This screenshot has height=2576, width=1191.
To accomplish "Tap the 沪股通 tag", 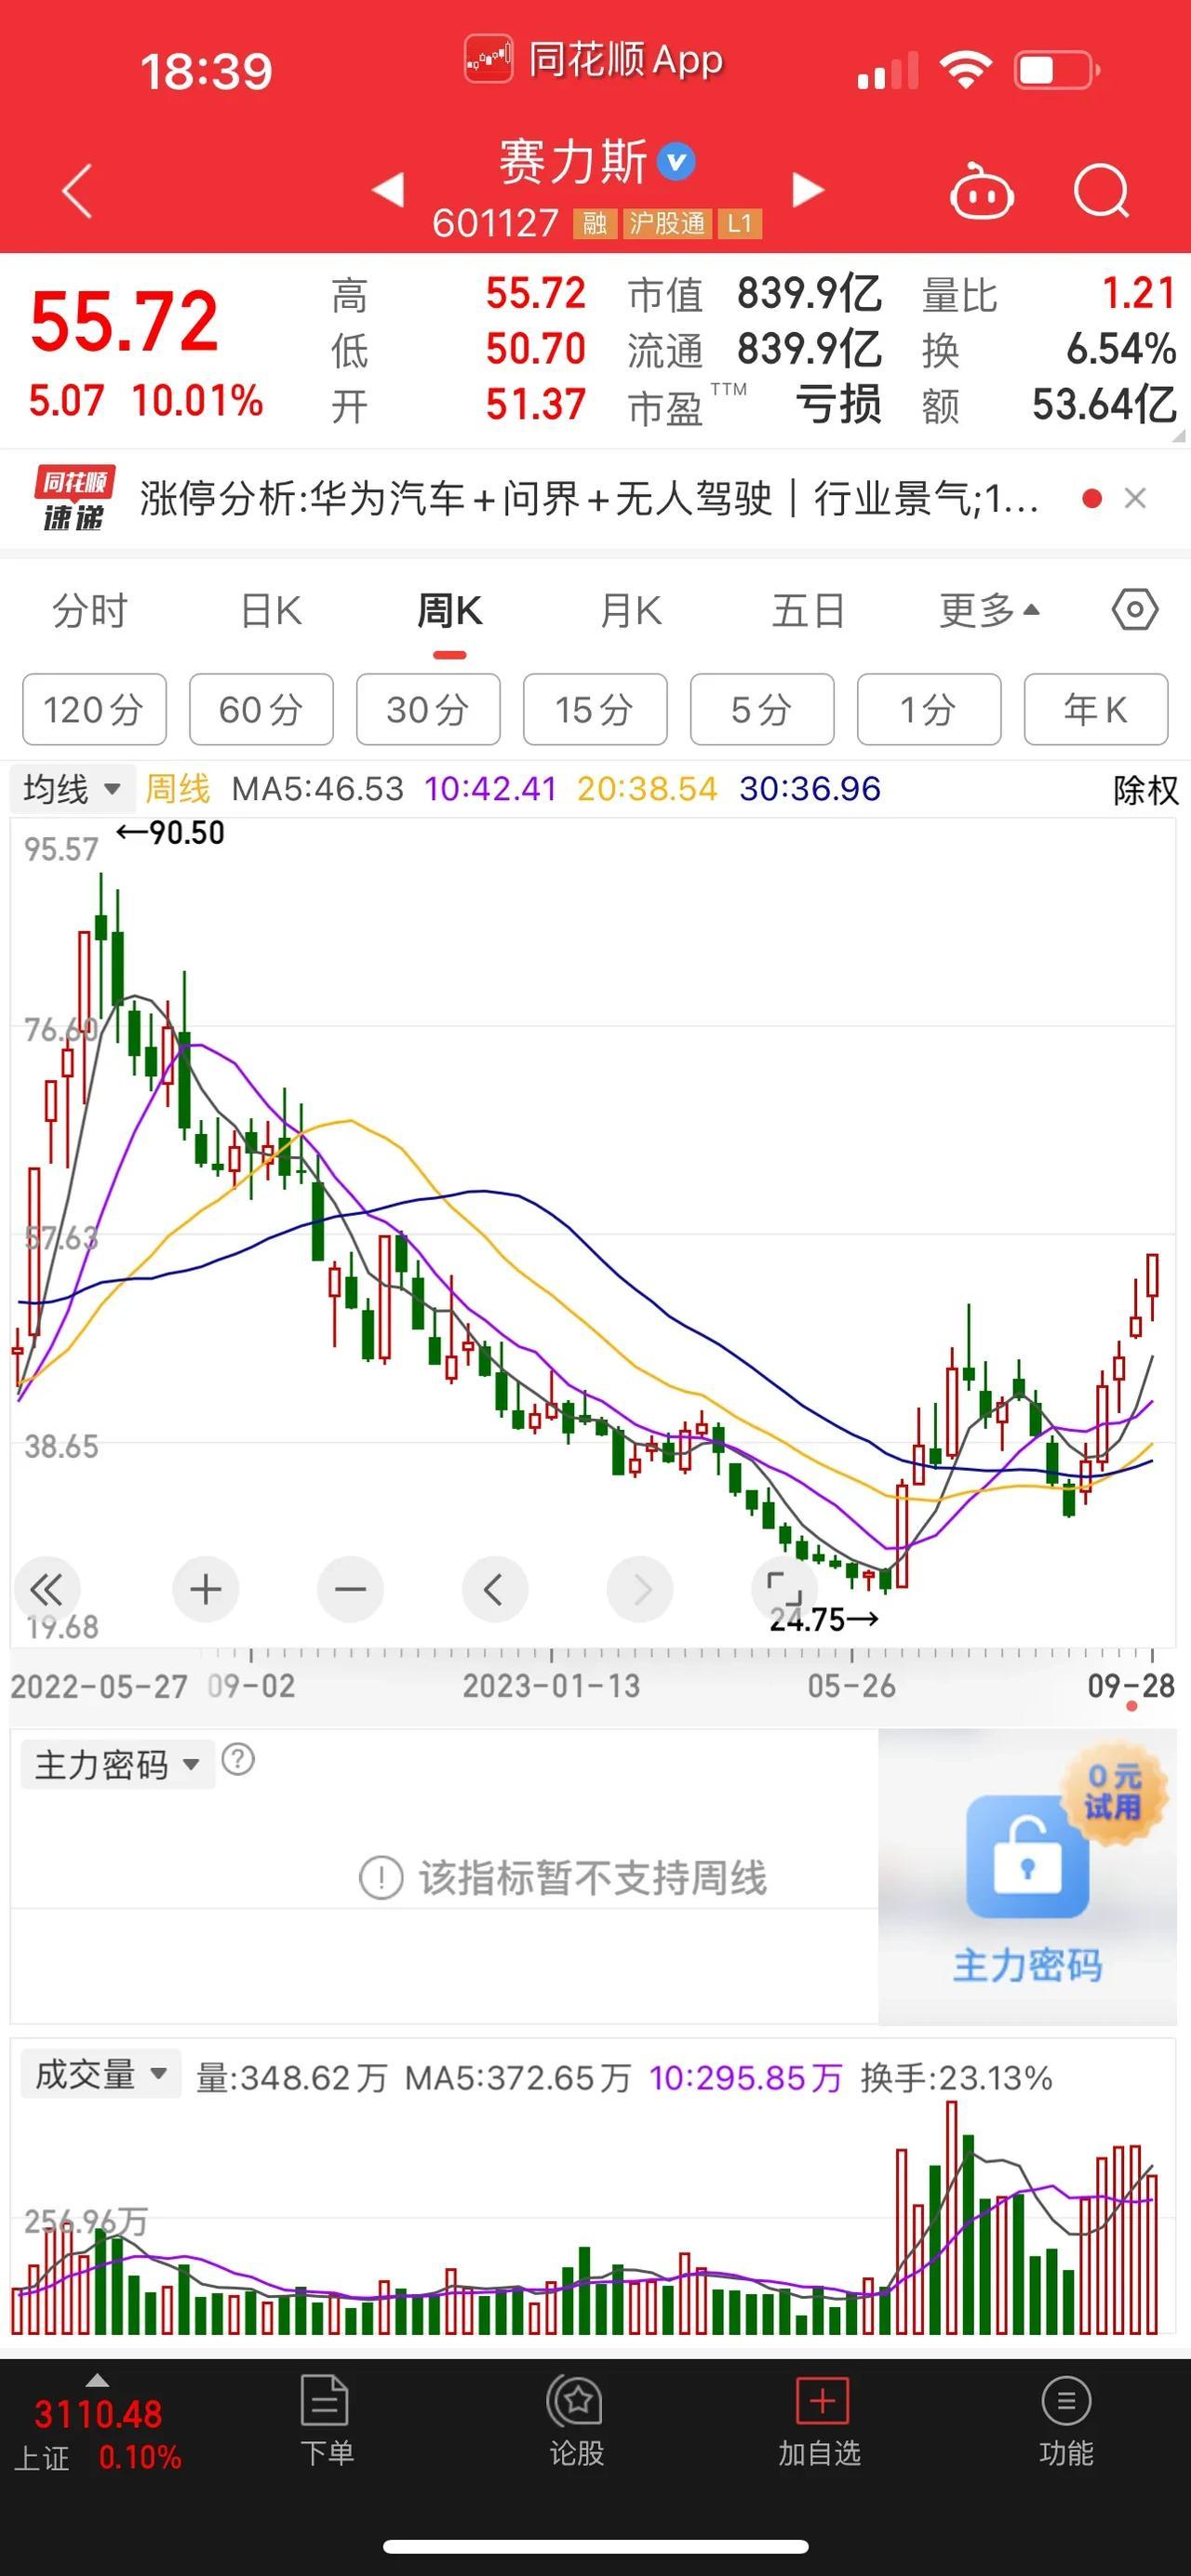I will [x=667, y=223].
